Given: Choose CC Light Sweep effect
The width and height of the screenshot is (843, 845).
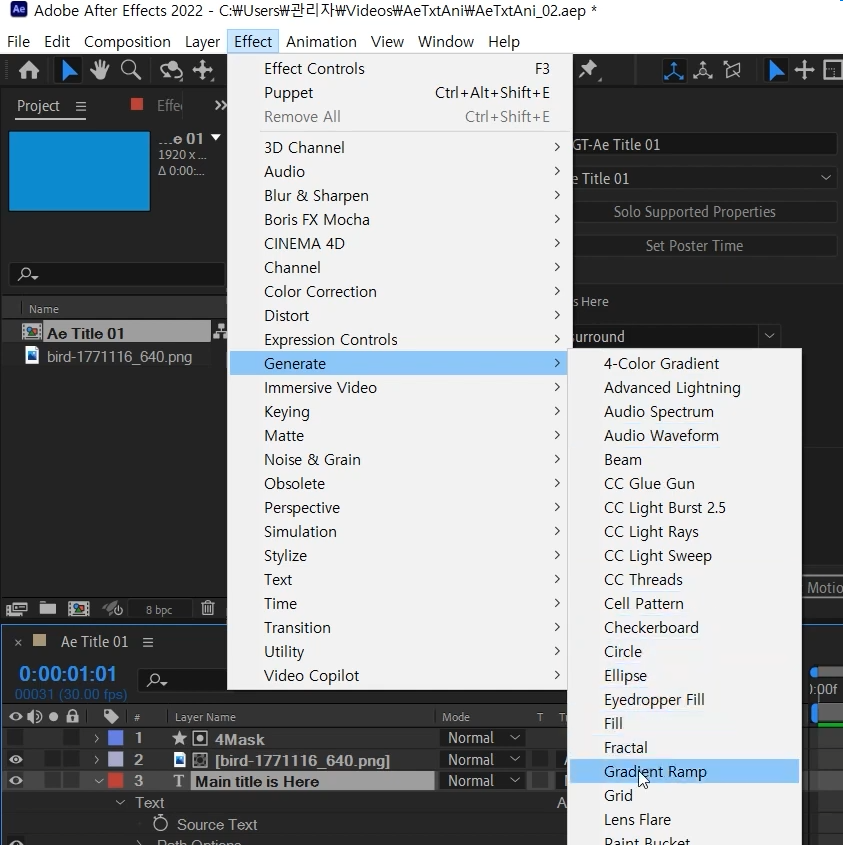Looking at the screenshot, I should tap(684, 555).
